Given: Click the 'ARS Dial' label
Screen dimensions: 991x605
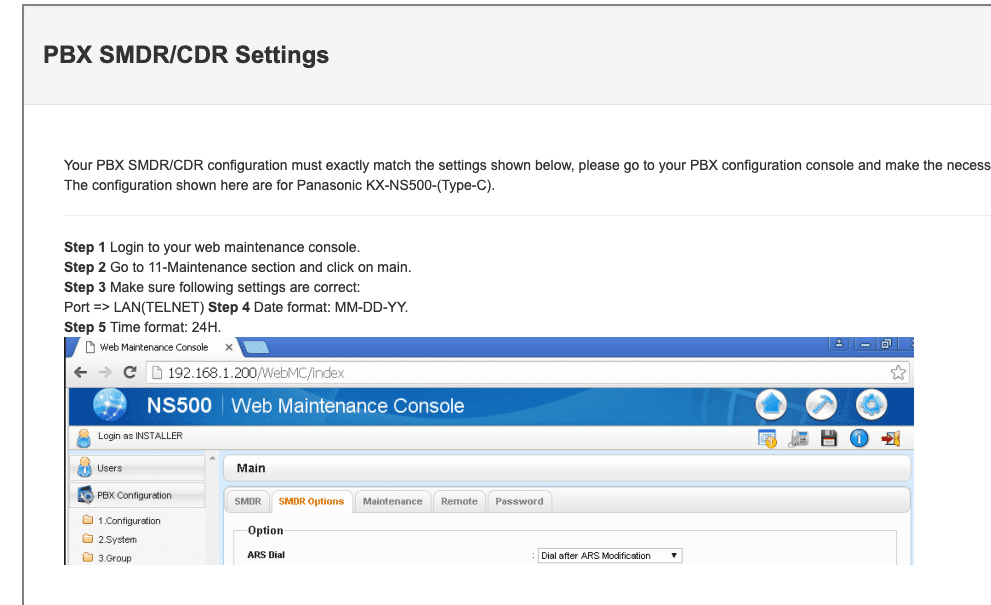Looking at the screenshot, I should tap(266, 555).
